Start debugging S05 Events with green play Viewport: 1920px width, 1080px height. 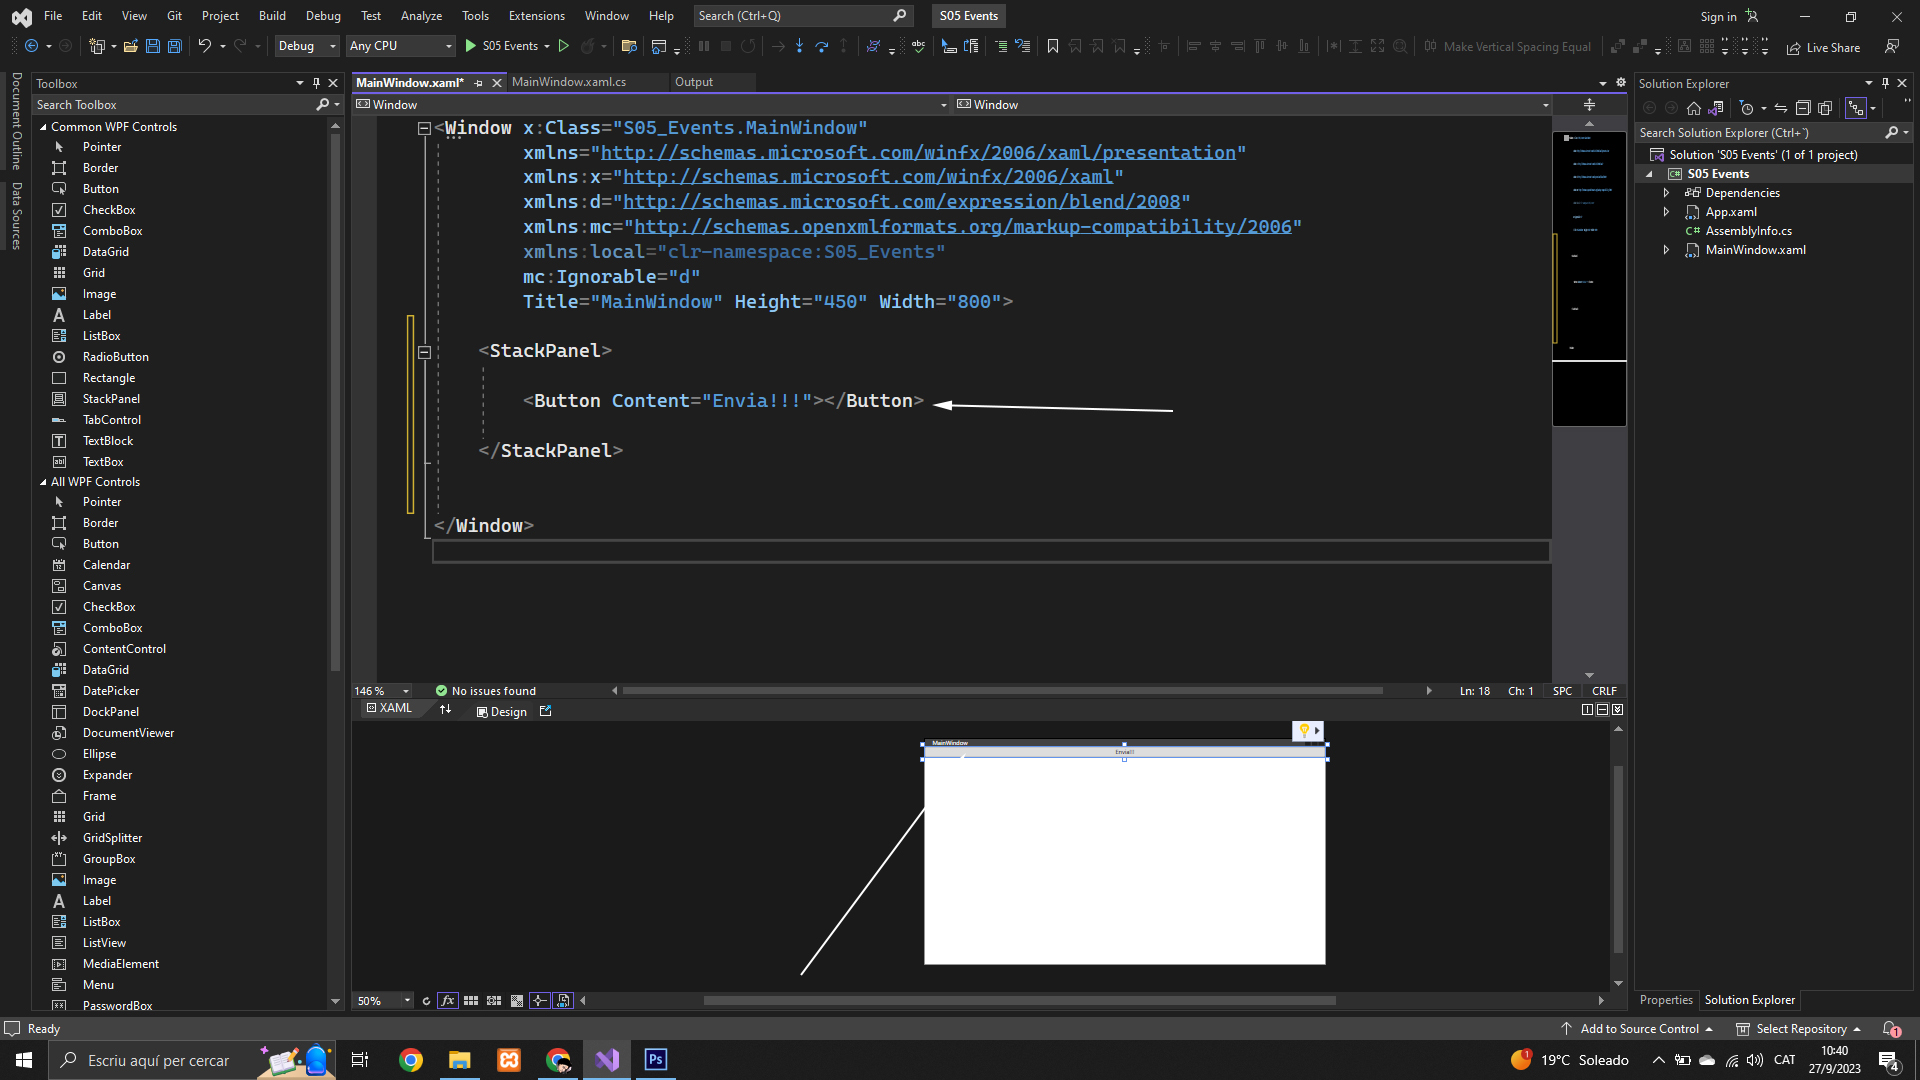coord(471,46)
